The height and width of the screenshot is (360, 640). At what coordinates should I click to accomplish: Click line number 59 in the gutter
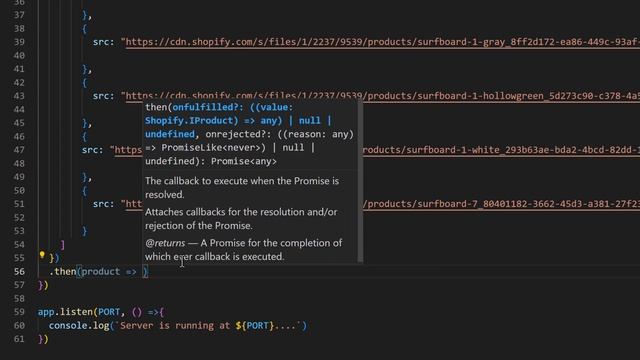click(x=19, y=312)
